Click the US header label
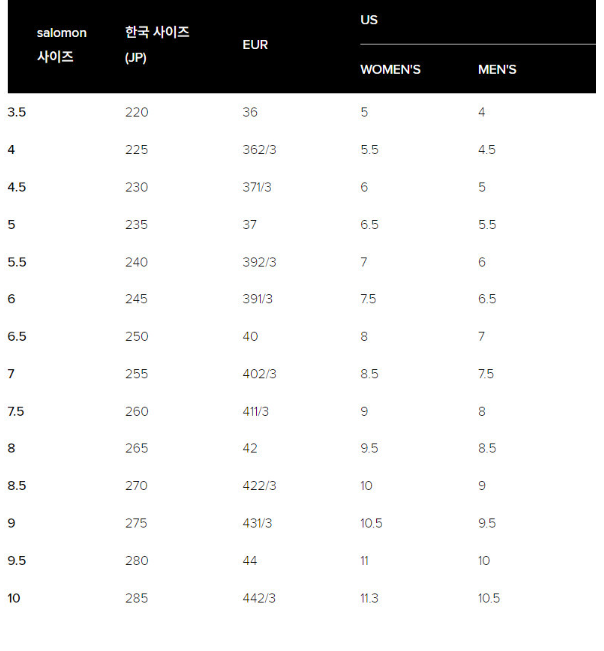 coord(369,20)
